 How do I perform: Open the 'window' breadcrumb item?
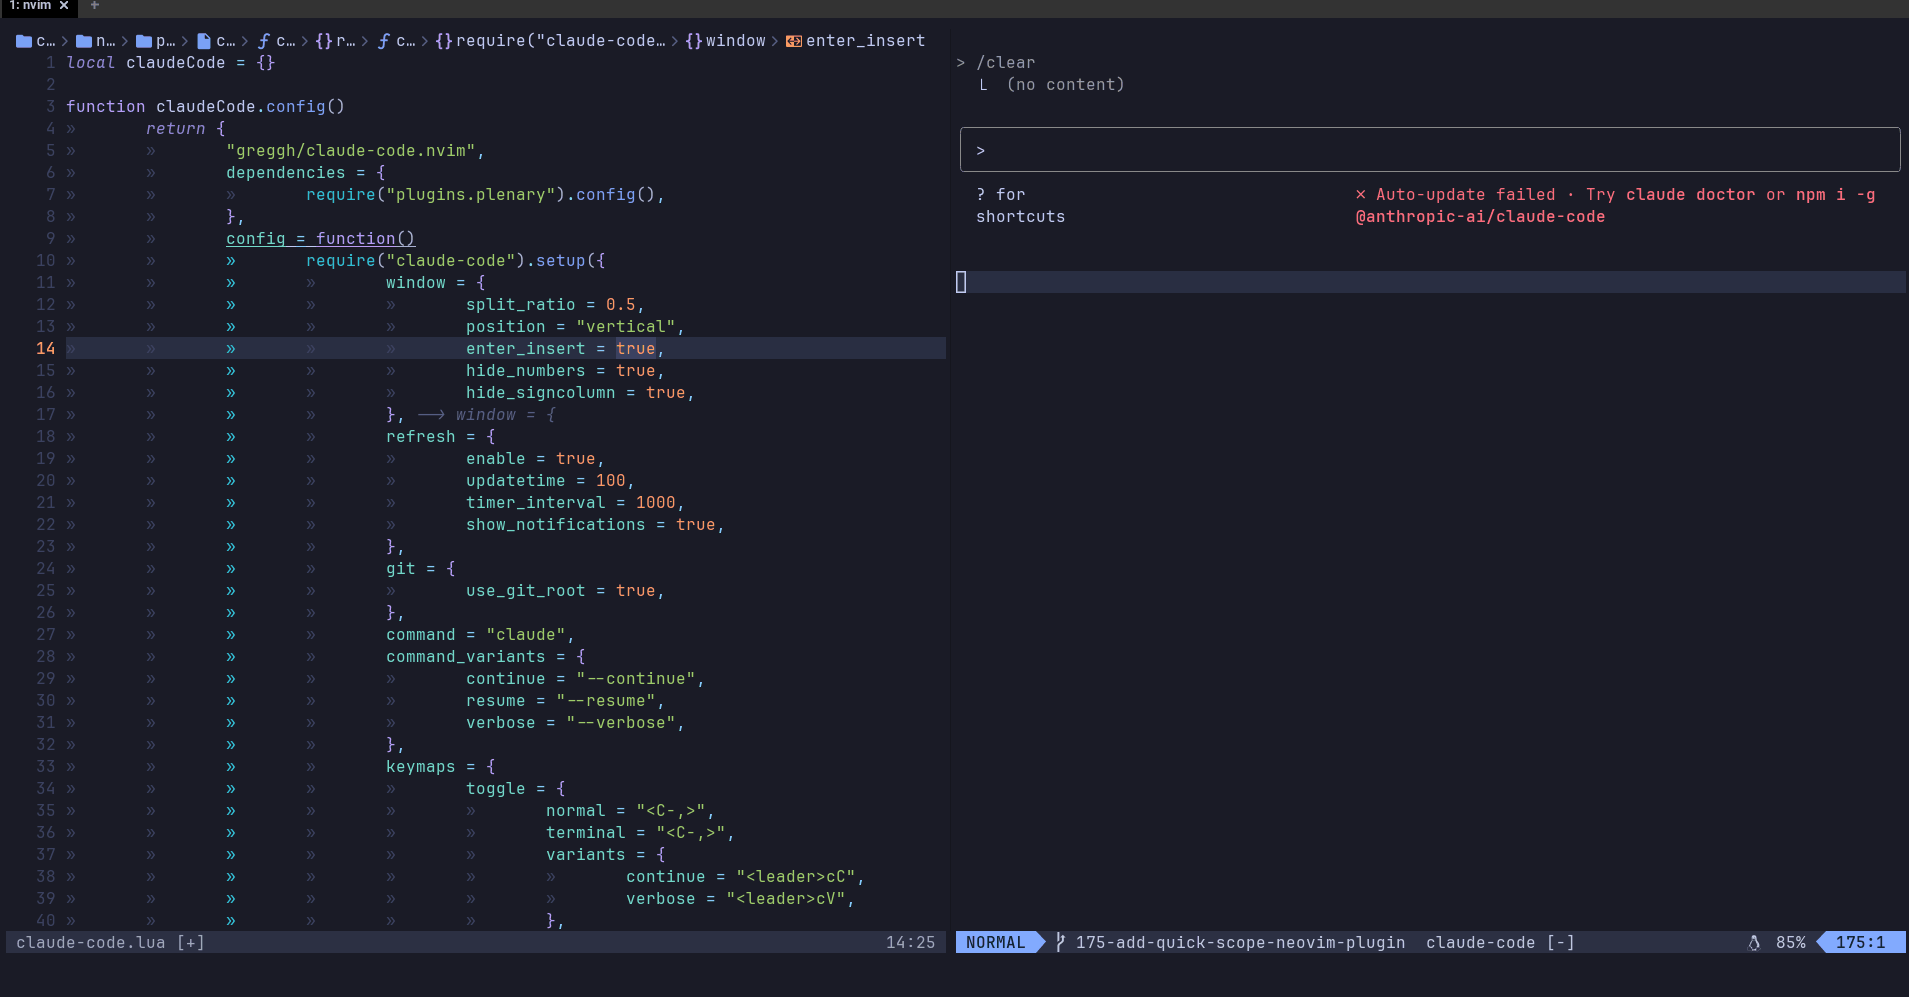(736, 41)
